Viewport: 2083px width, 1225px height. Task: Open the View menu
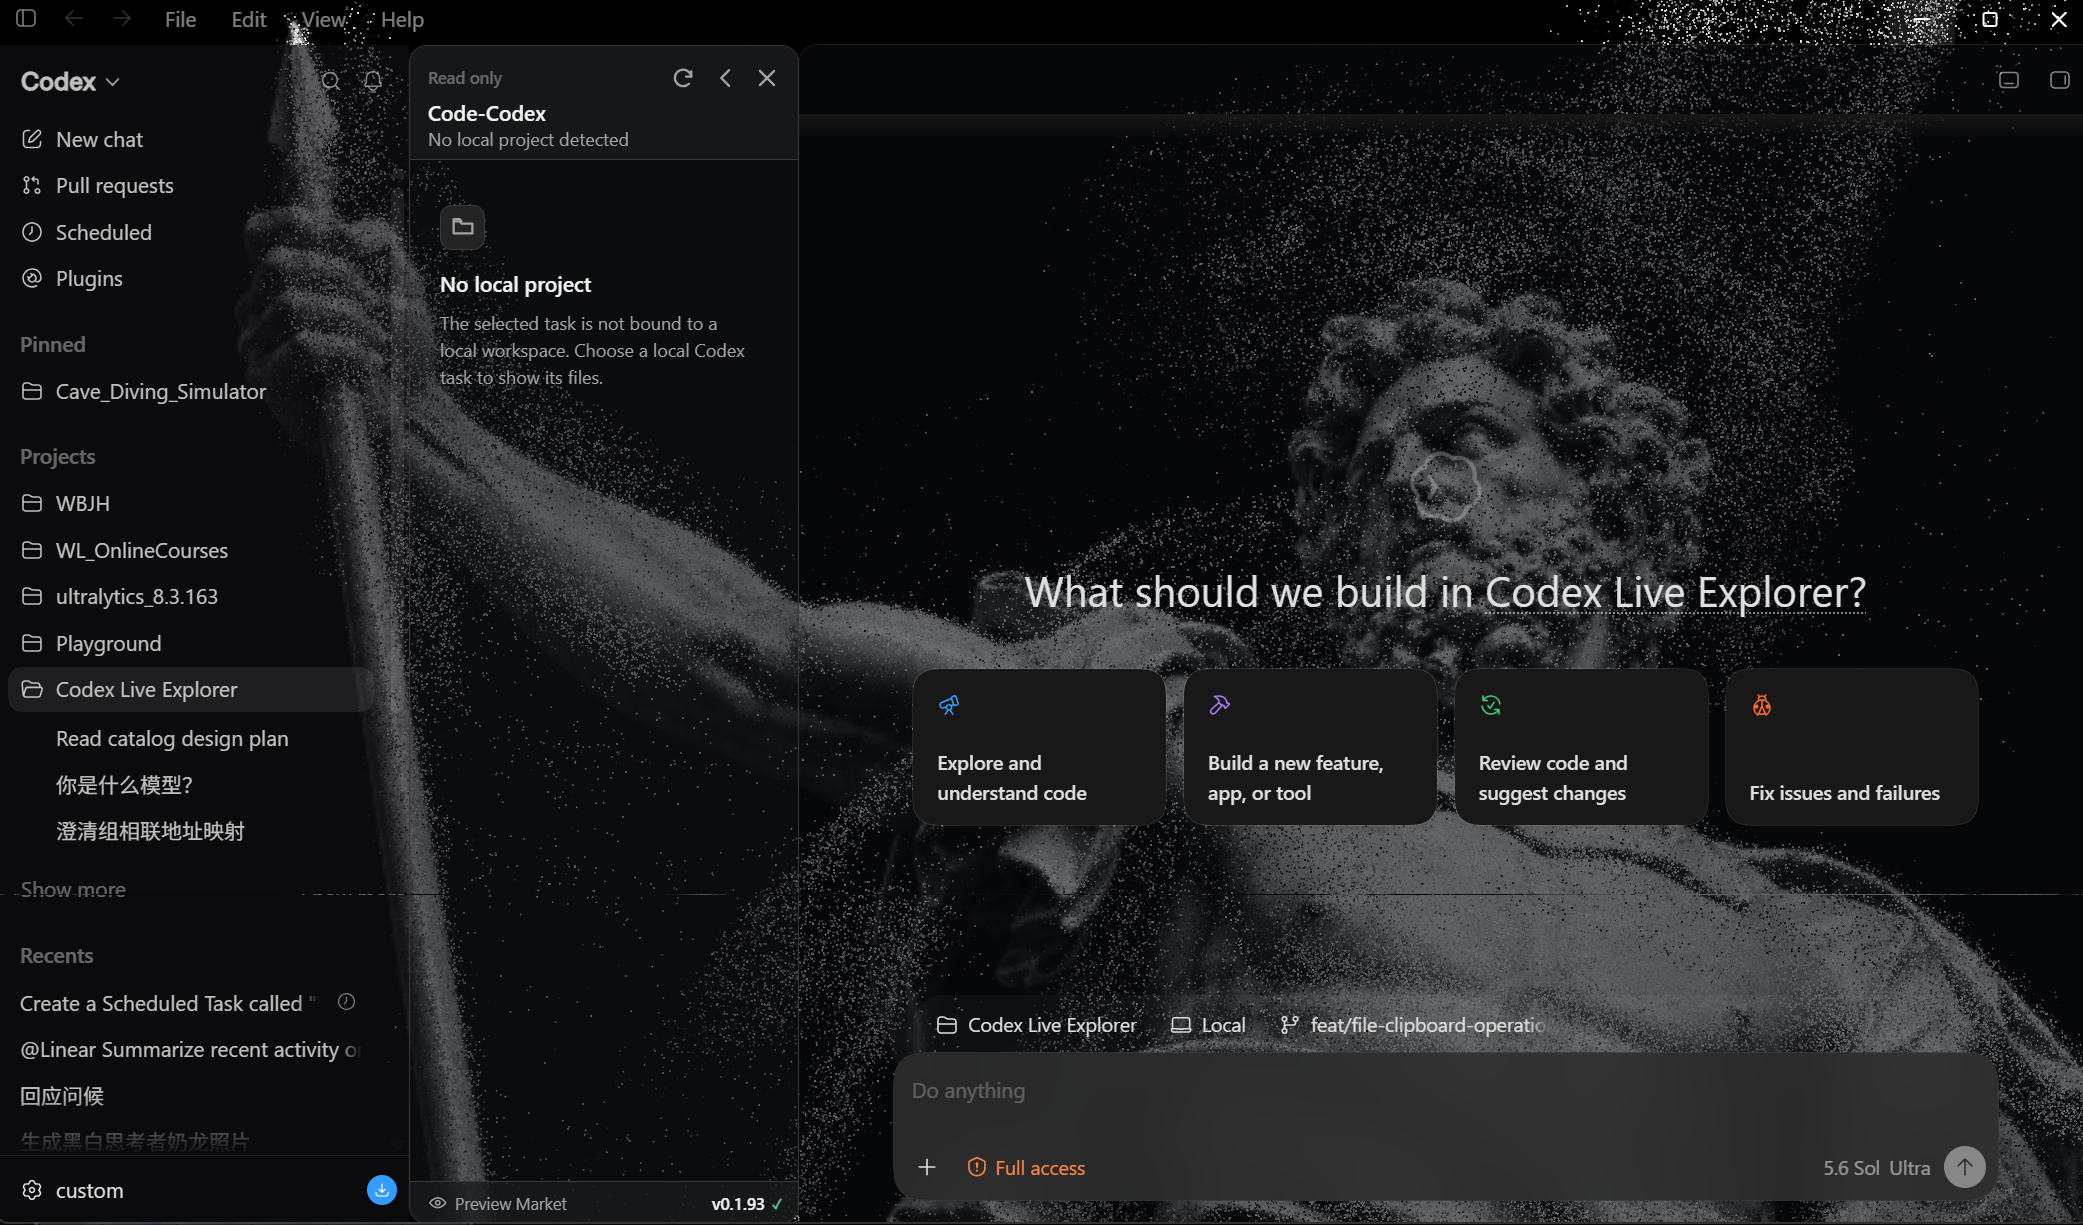click(x=324, y=20)
